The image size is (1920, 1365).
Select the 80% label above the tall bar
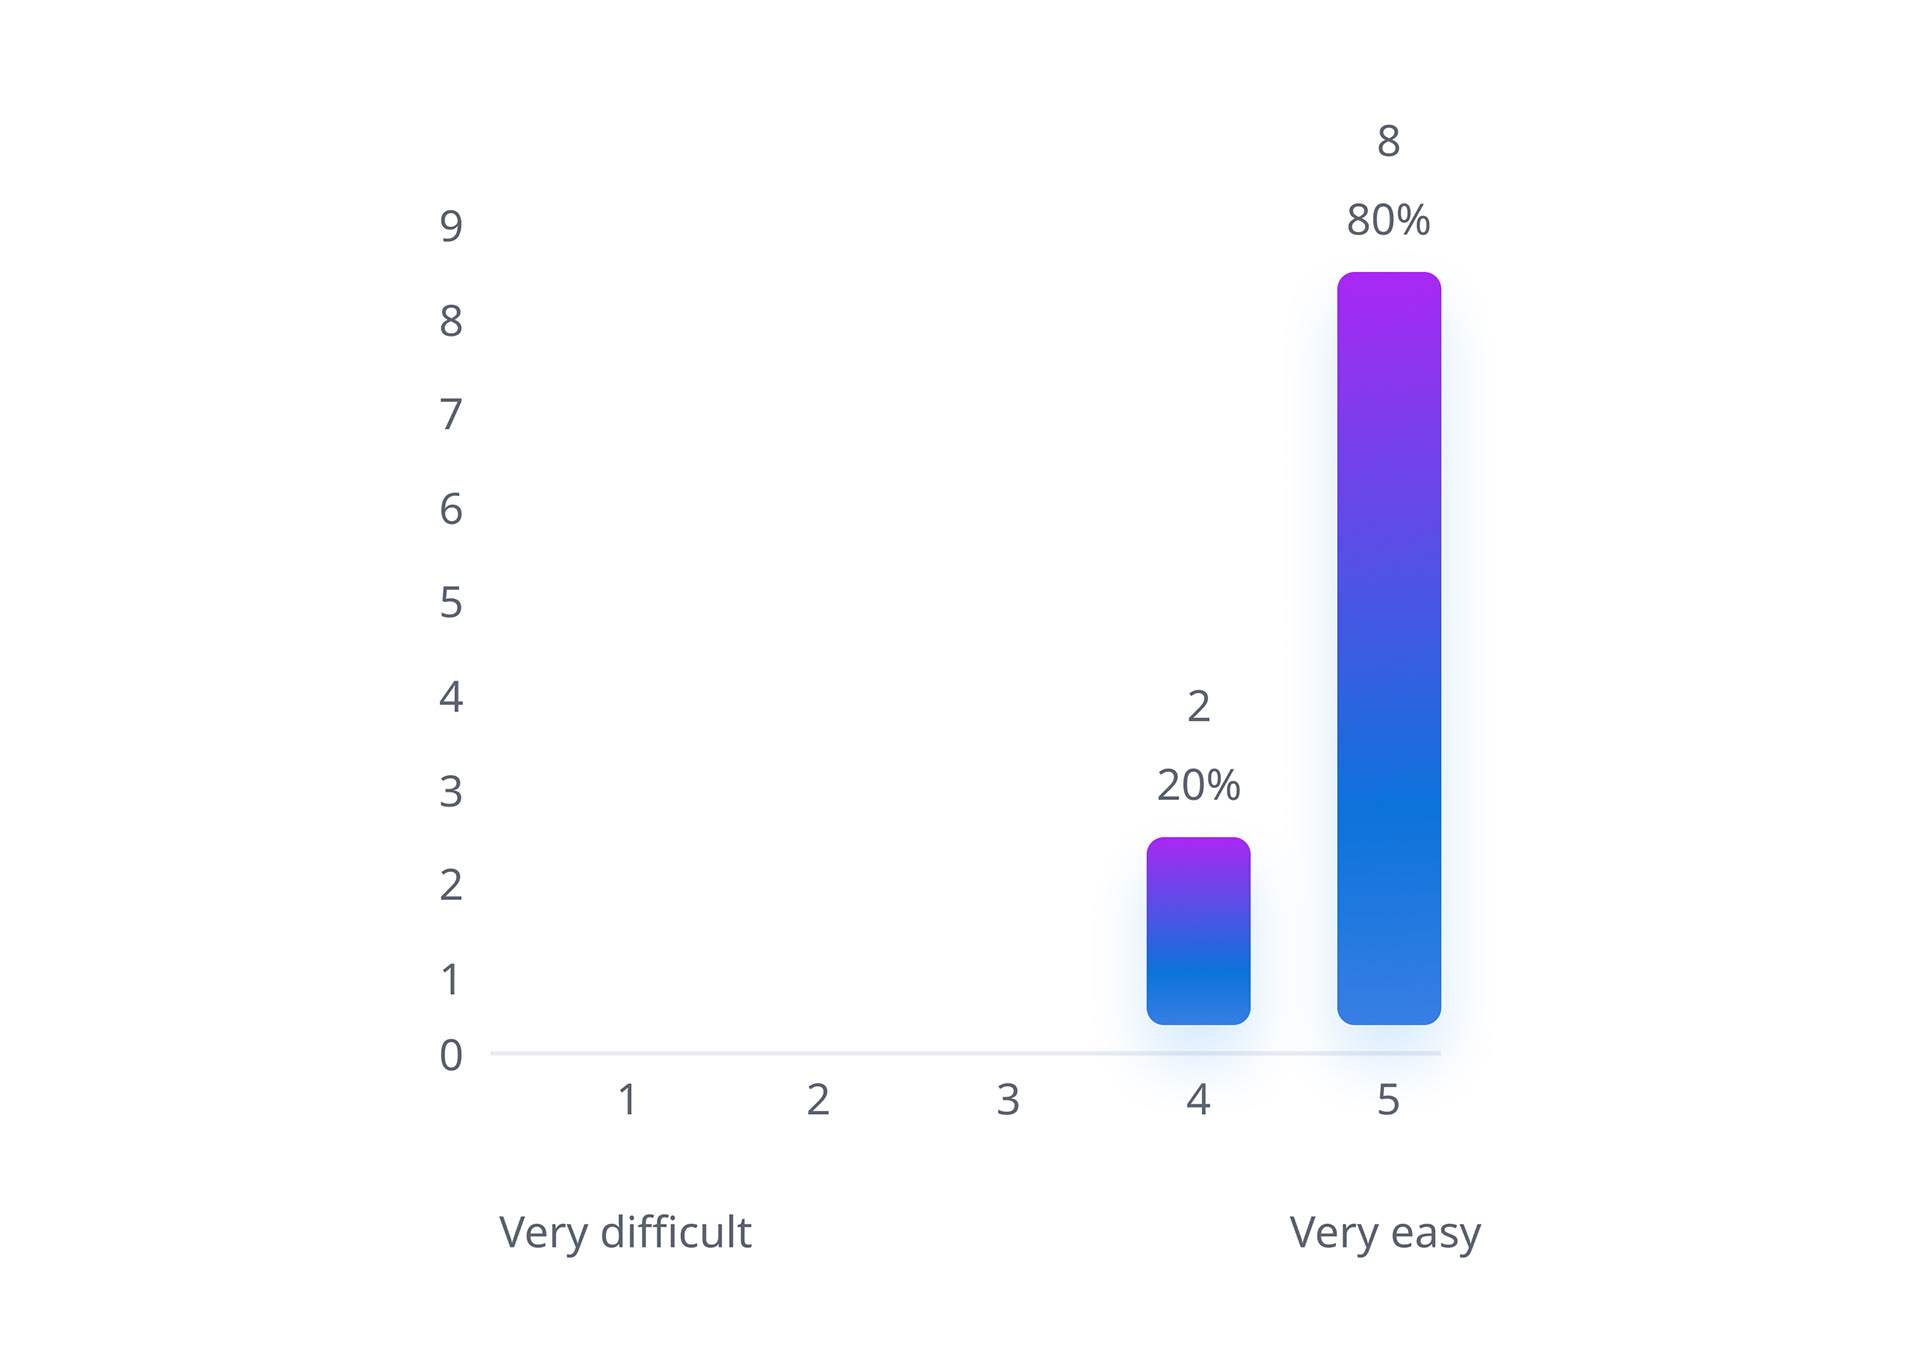click(1388, 220)
